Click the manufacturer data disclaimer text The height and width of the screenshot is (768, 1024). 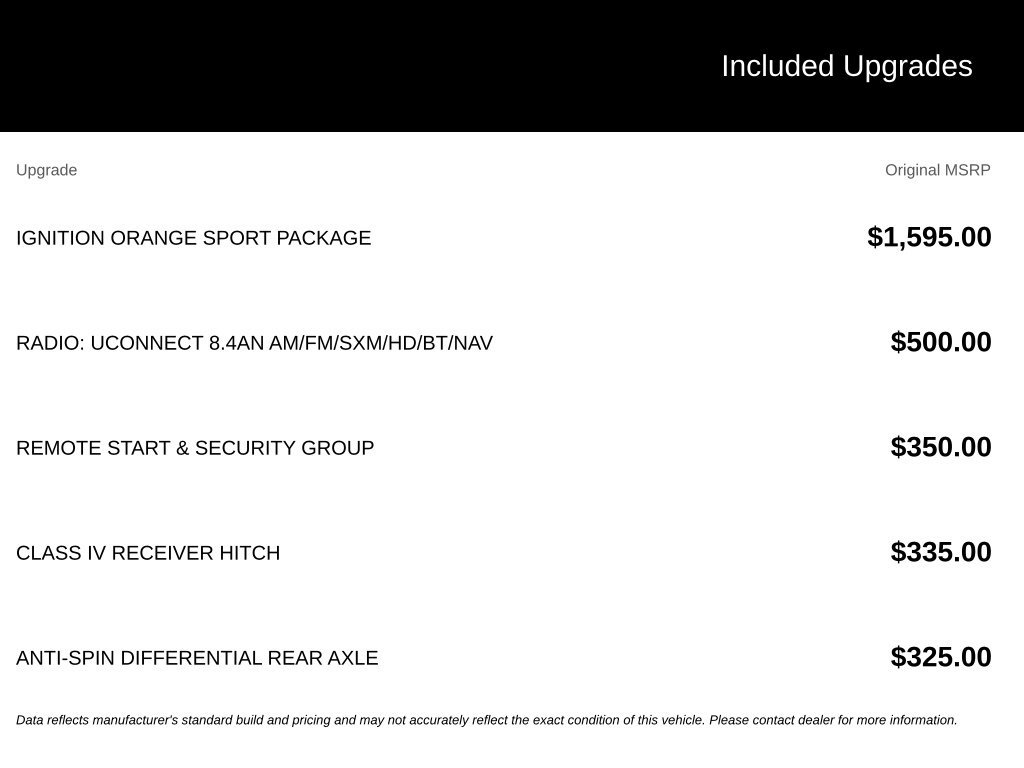[487, 720]
